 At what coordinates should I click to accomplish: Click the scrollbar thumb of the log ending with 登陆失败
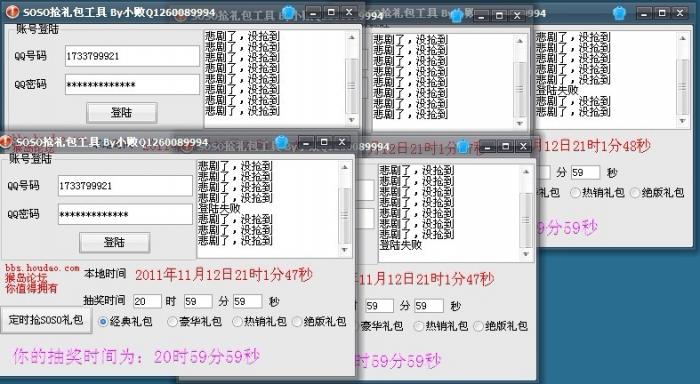click(526, 220)
